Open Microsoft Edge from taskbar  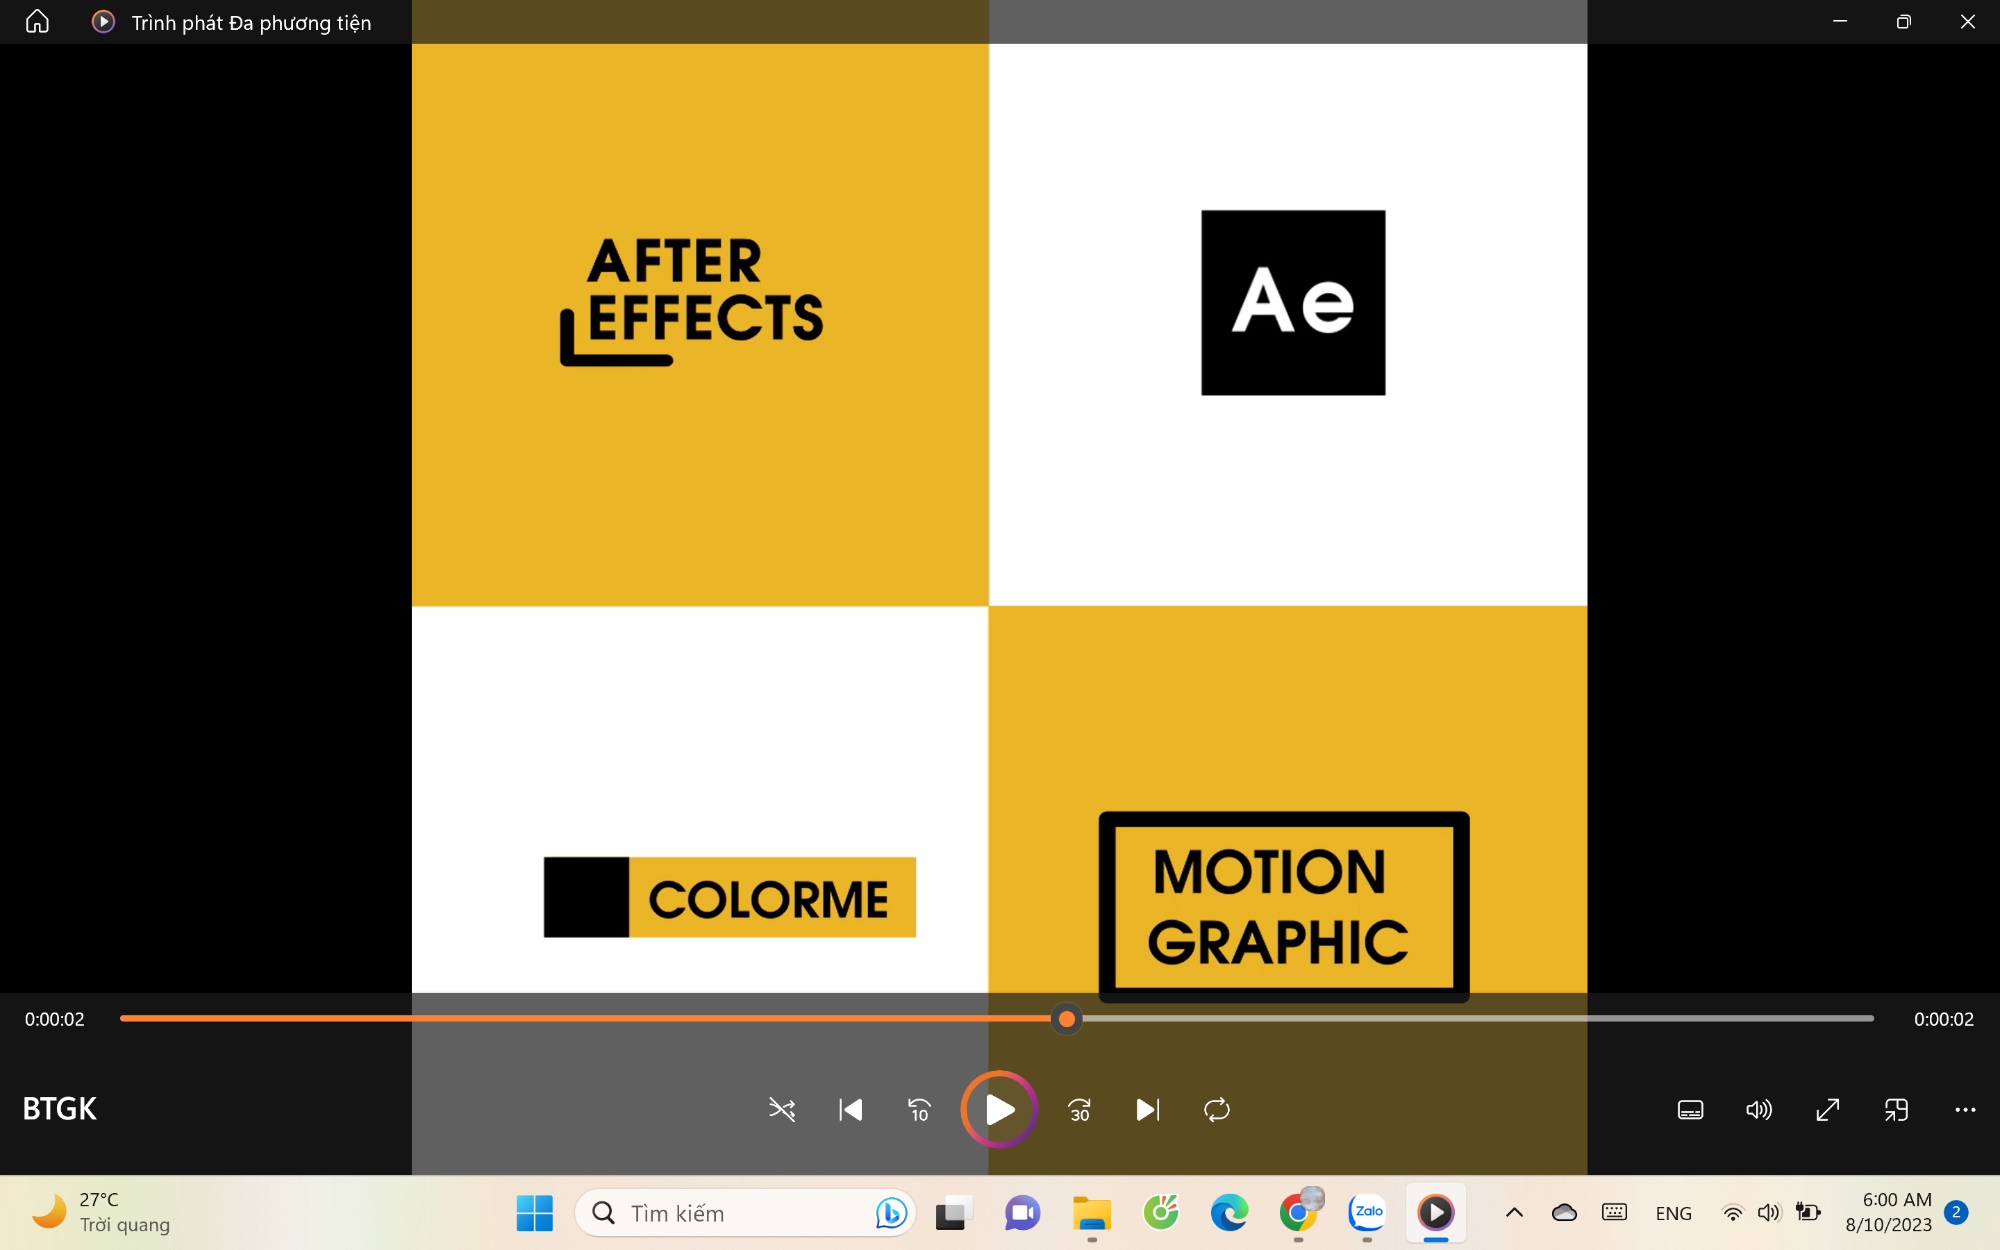point(1229,1213)
